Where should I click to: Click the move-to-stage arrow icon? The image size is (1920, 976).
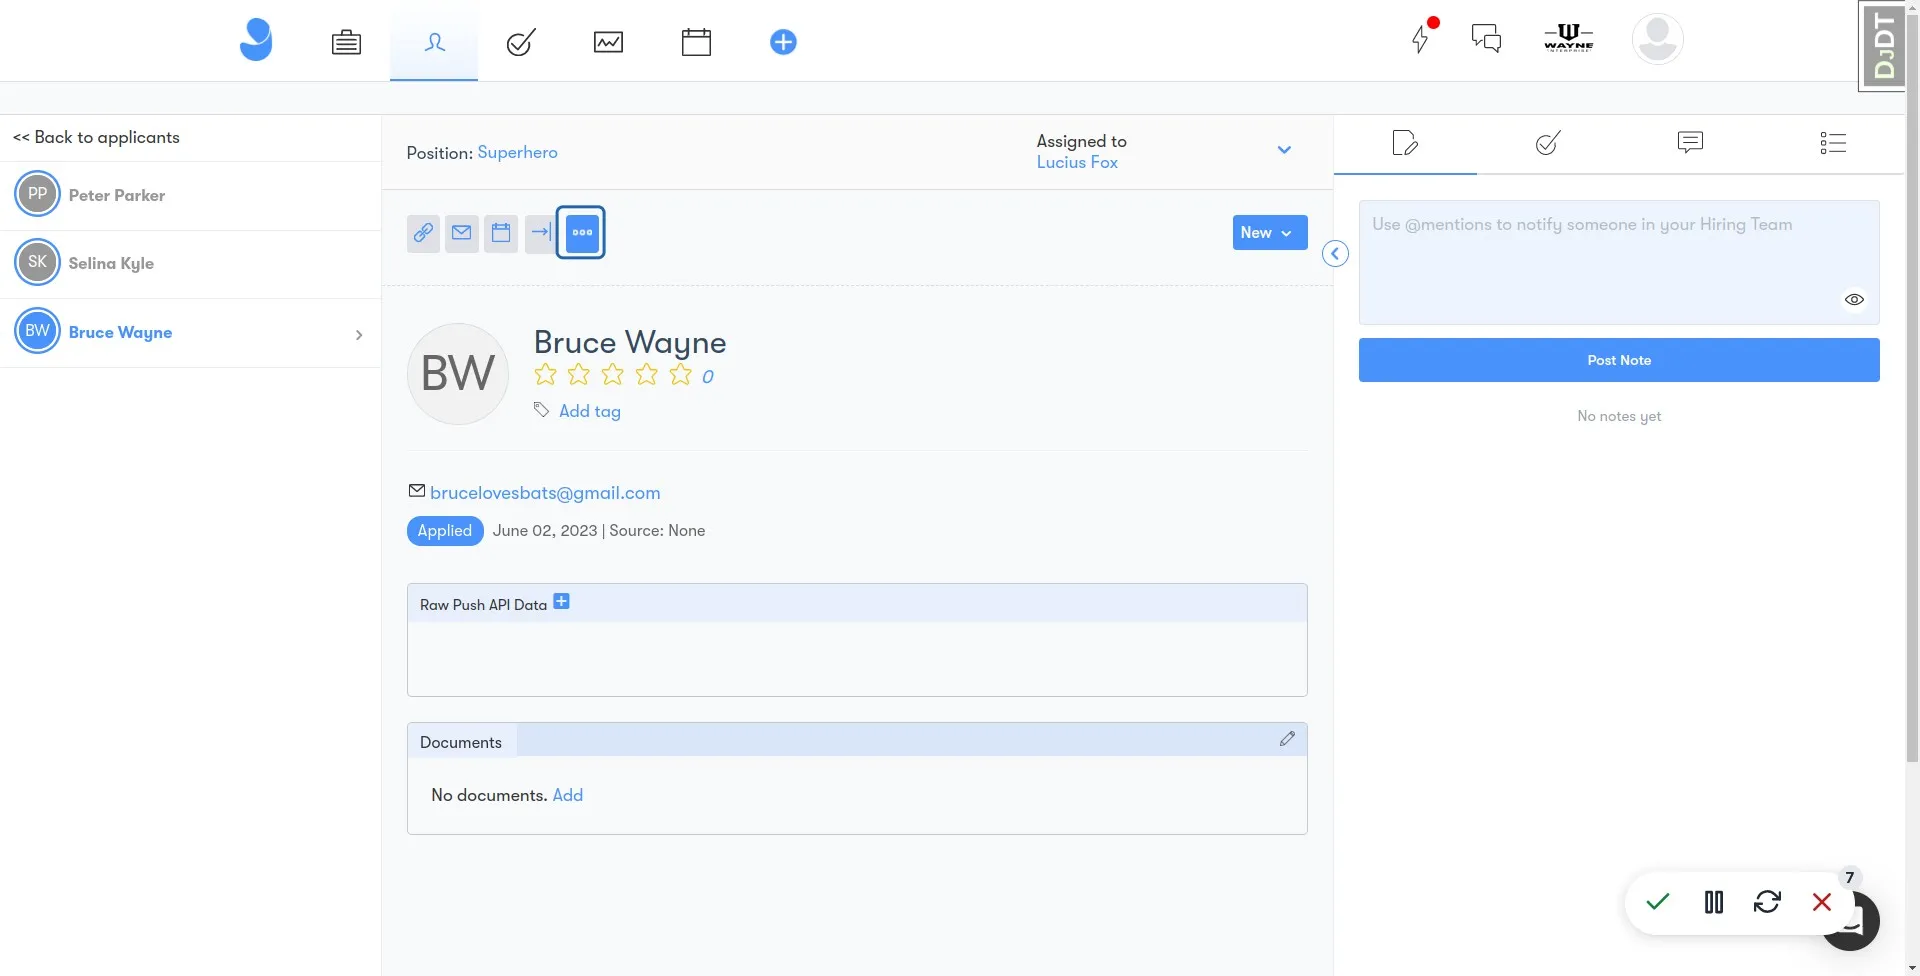click(x=540, y=233)
